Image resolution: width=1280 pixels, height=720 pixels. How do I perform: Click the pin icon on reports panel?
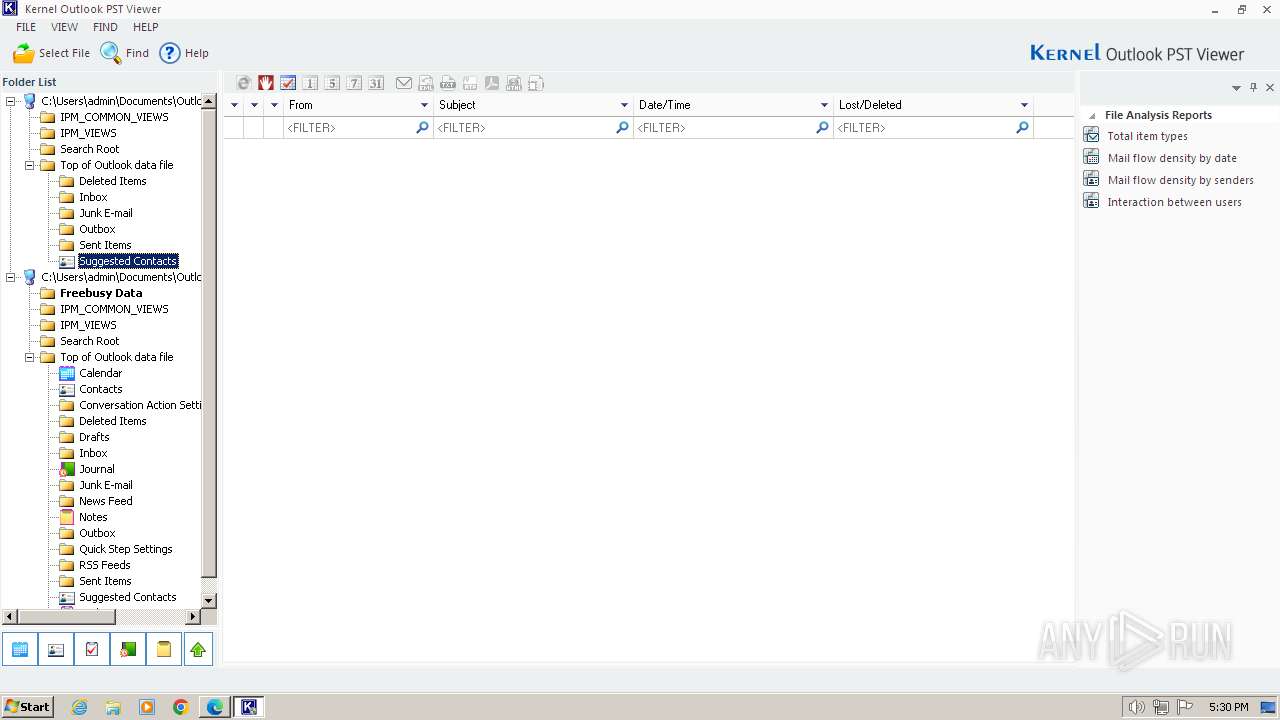tap(1253, 87)
